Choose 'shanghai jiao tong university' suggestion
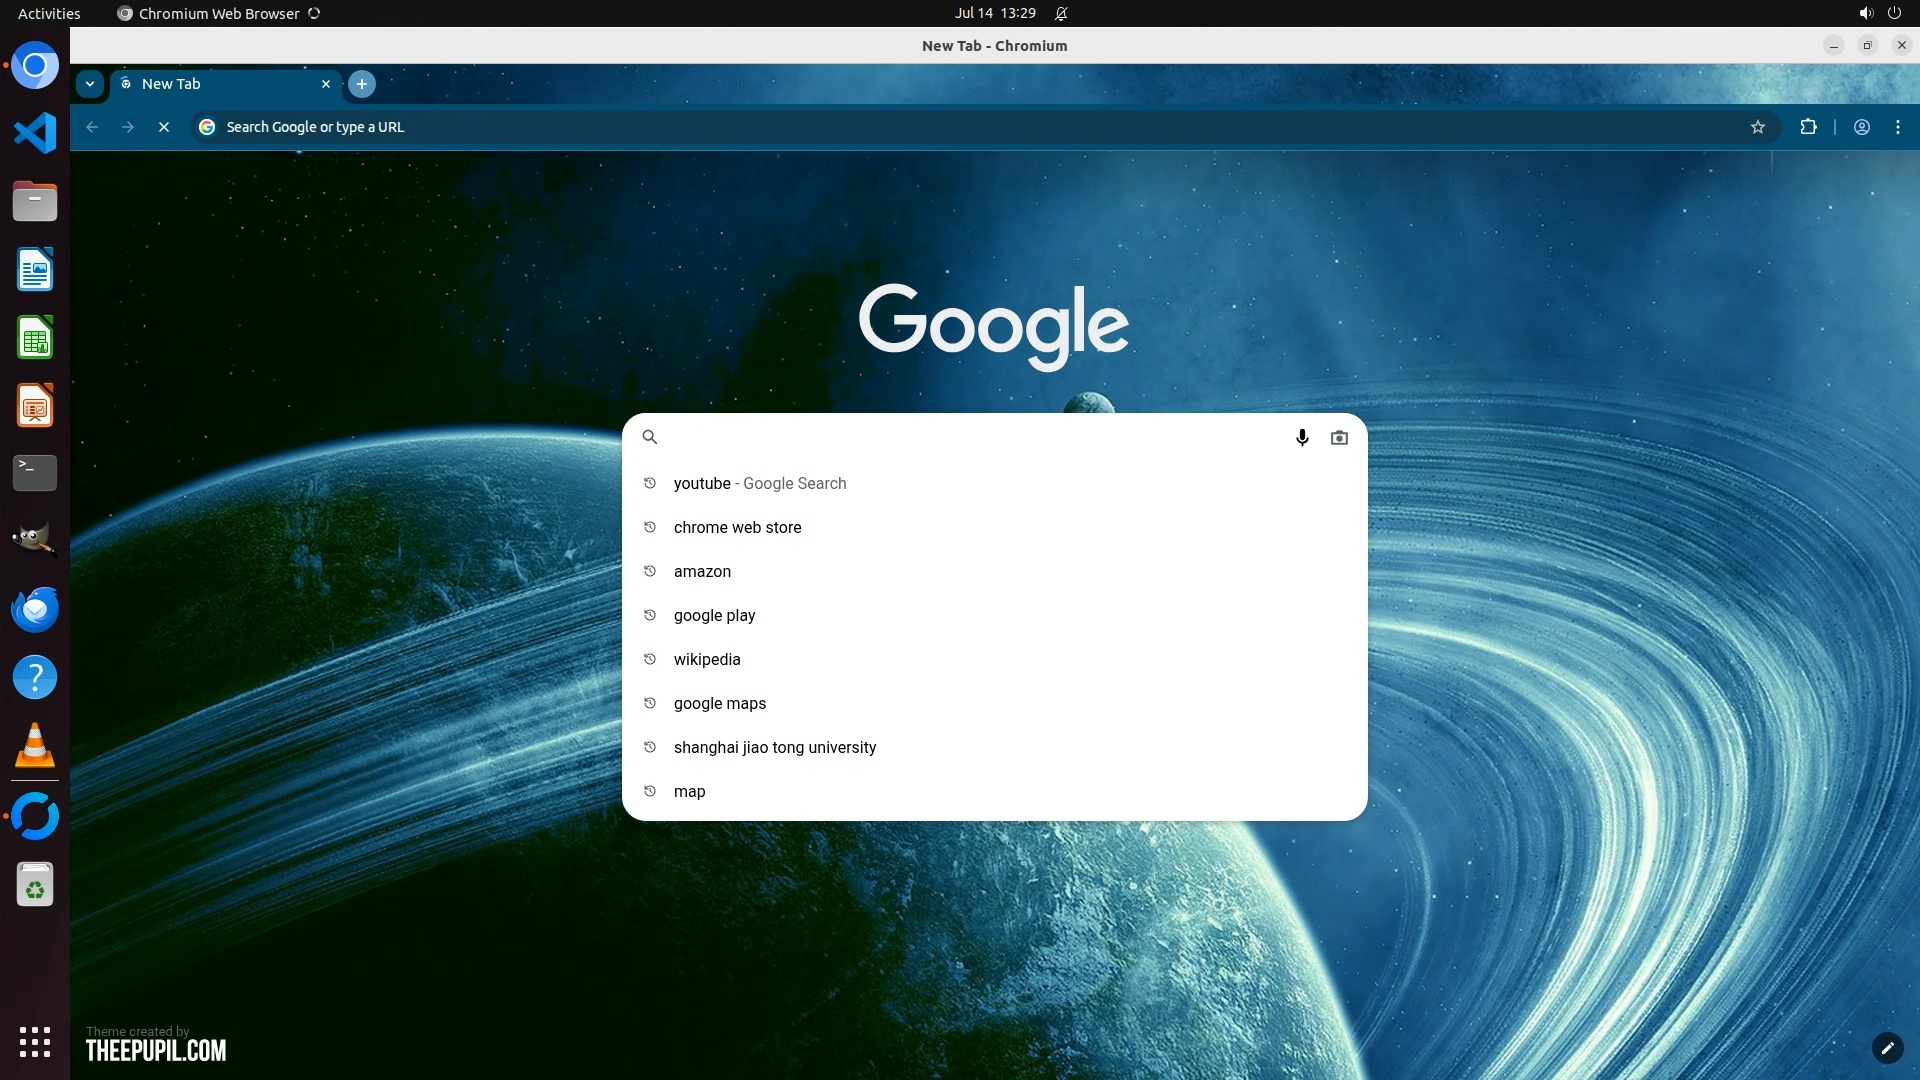 [774, 747]
